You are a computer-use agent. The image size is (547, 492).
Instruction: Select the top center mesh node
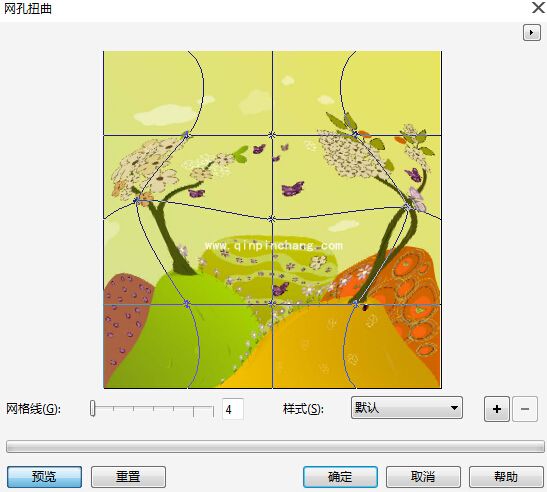point(272,135)
